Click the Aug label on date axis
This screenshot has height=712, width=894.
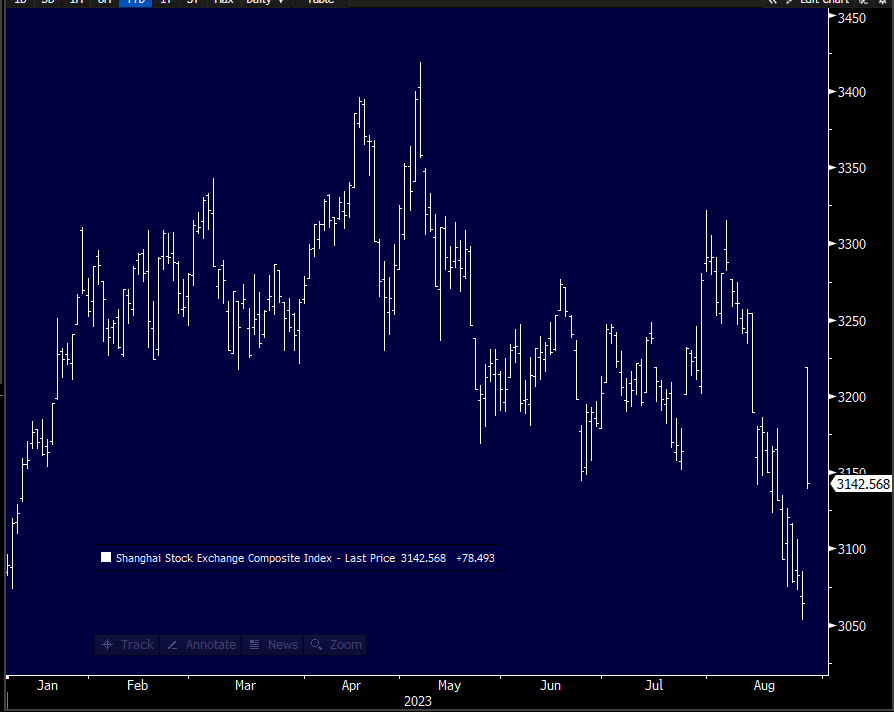764,685
